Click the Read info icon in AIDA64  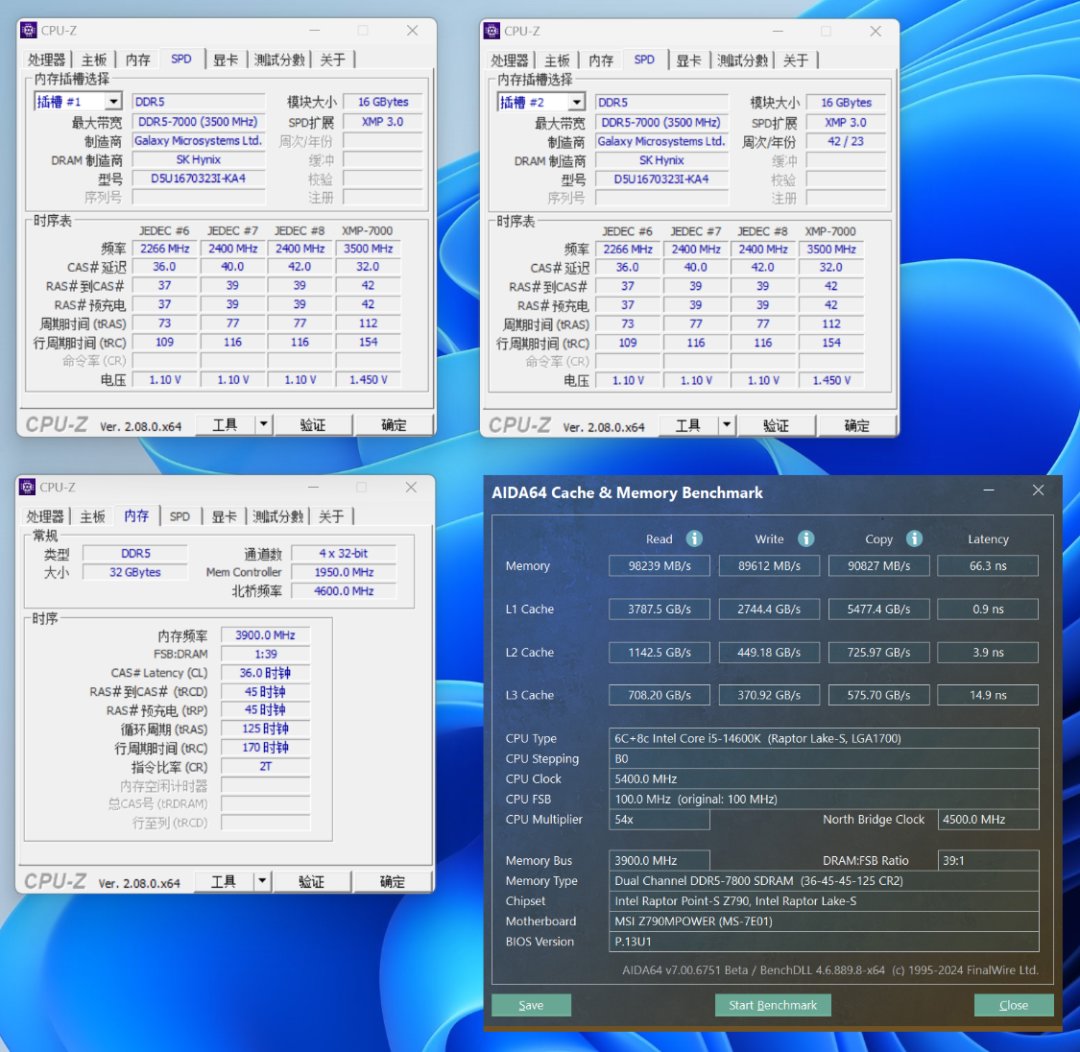pyautogui.click(x=694, y=539)
